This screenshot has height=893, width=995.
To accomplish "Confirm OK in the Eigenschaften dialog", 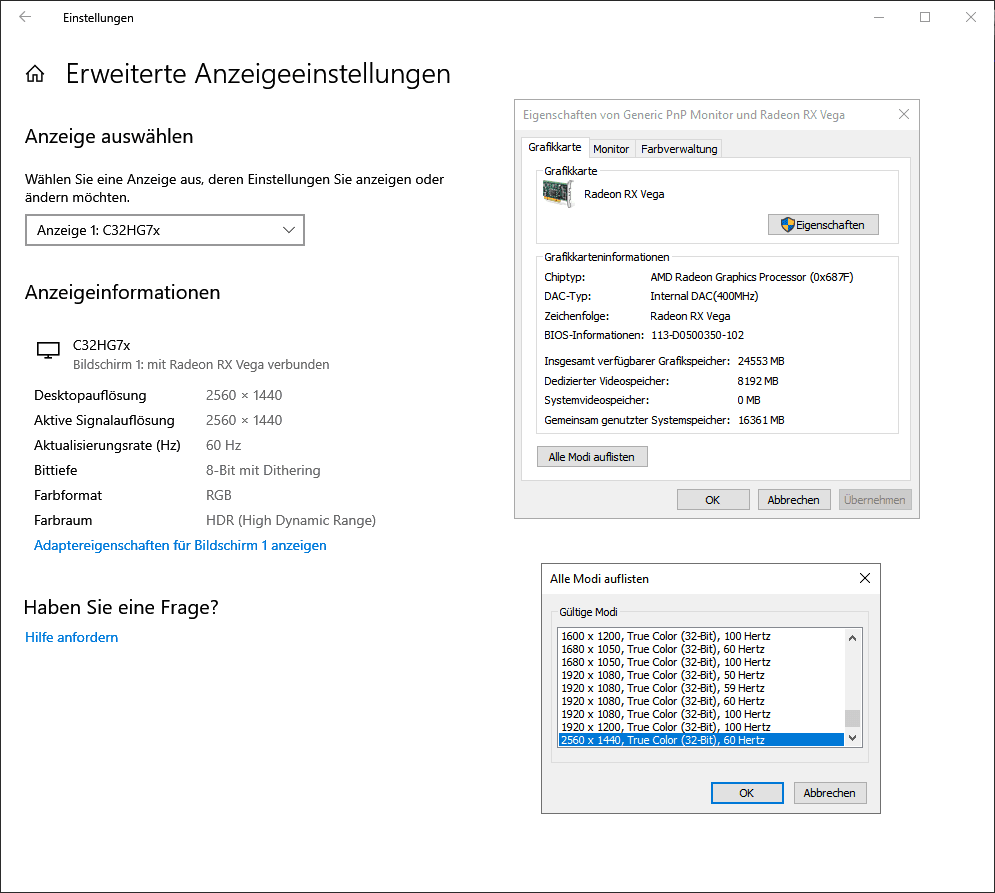I will pyautogui.click(x=713, y=499).
